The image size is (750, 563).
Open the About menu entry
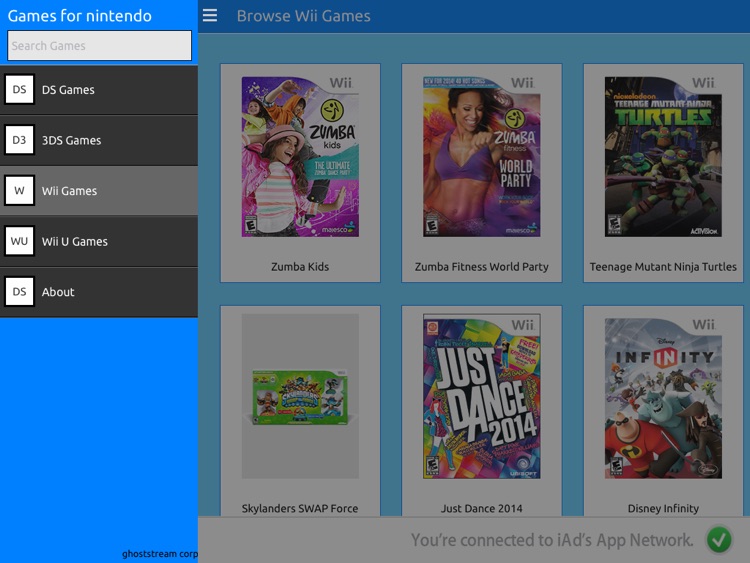click(x=99, y=292)
